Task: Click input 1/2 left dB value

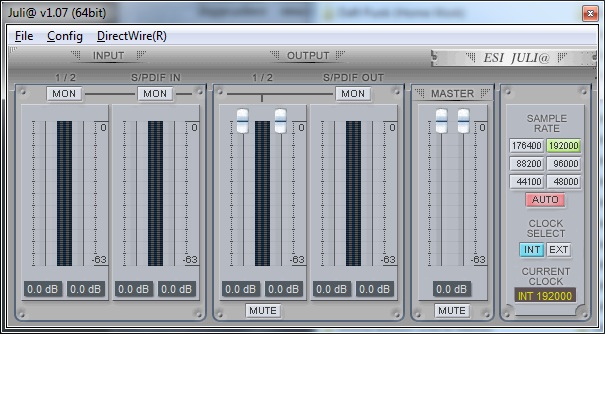Action: pos(42,289)
